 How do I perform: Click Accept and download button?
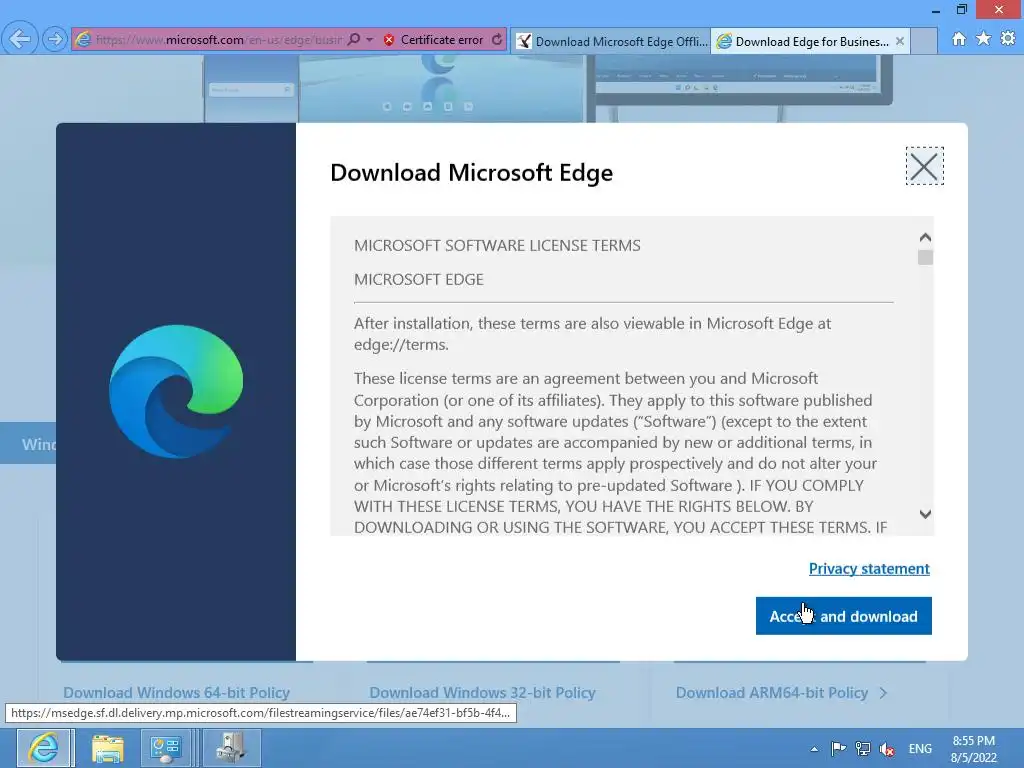(x=843, y=616)
